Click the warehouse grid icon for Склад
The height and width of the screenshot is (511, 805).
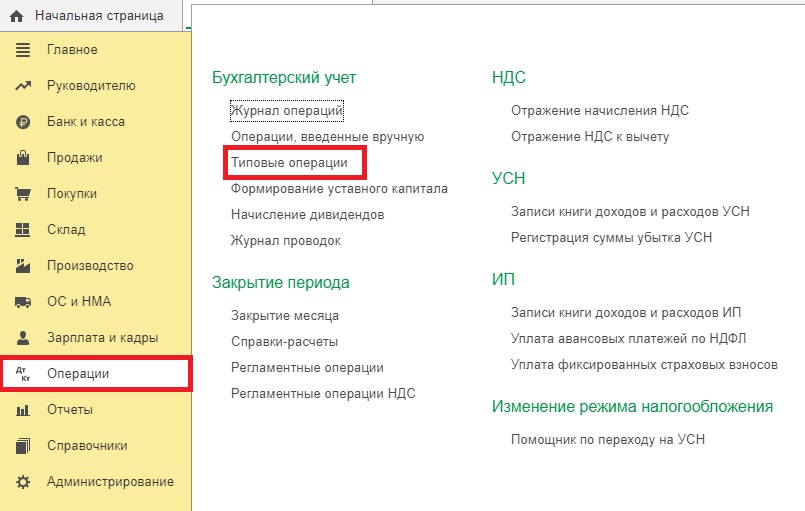click(x=23, y=230)
